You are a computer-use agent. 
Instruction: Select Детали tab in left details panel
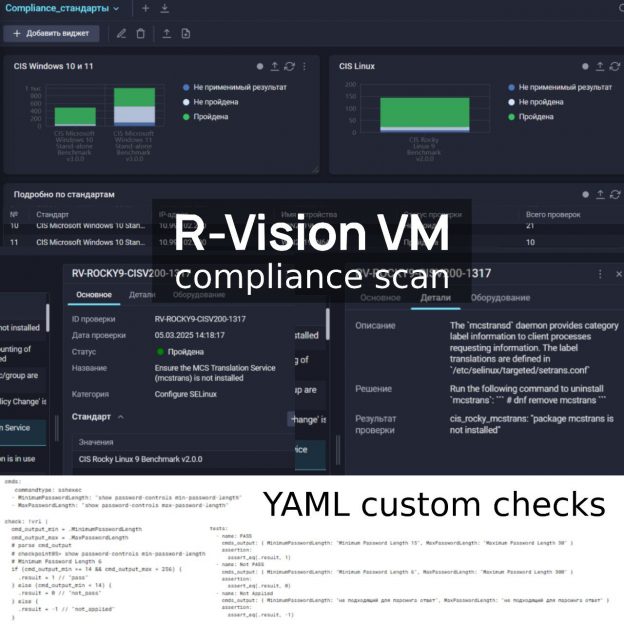[142, 295]
